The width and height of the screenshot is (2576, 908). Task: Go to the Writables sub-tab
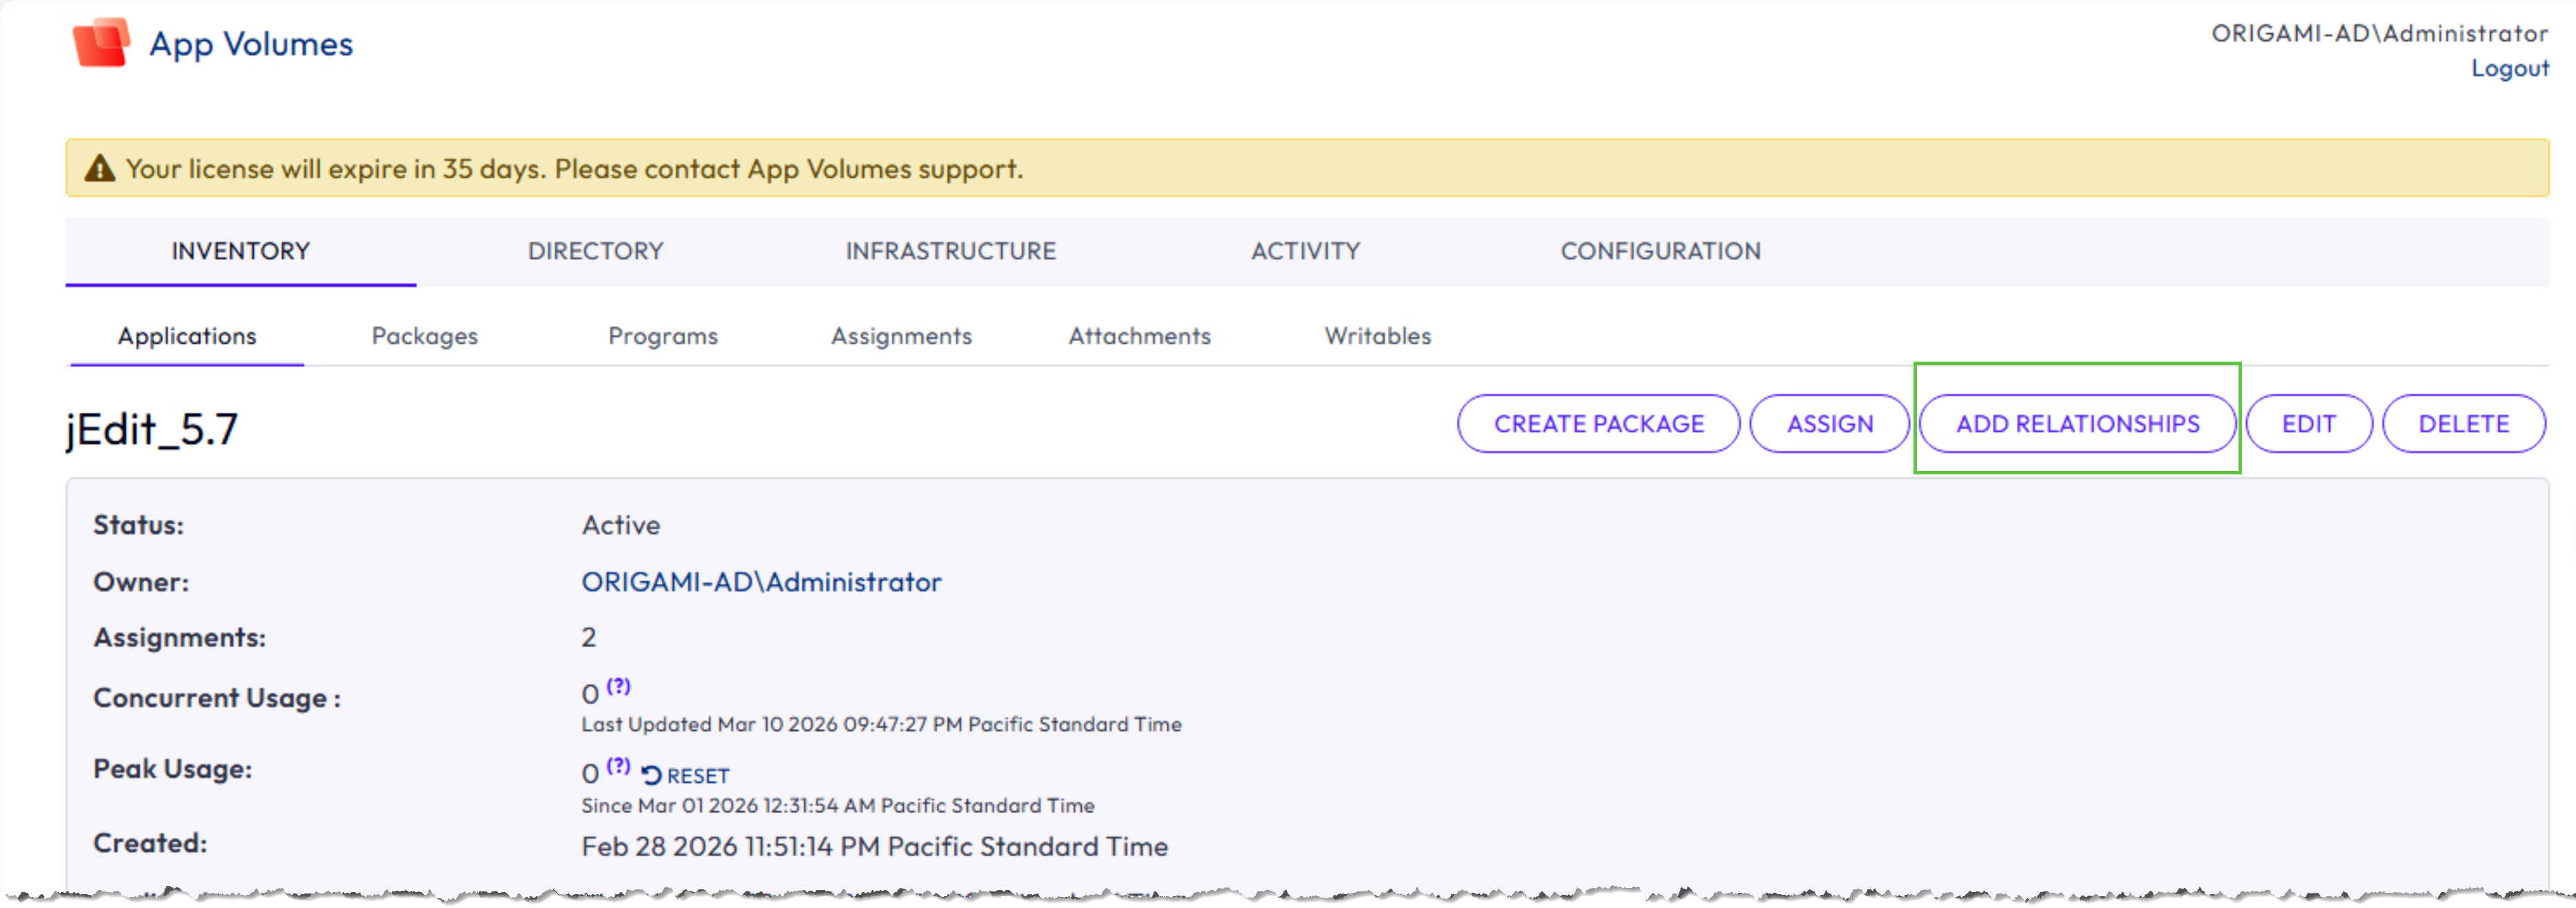tap(1378, 336)
